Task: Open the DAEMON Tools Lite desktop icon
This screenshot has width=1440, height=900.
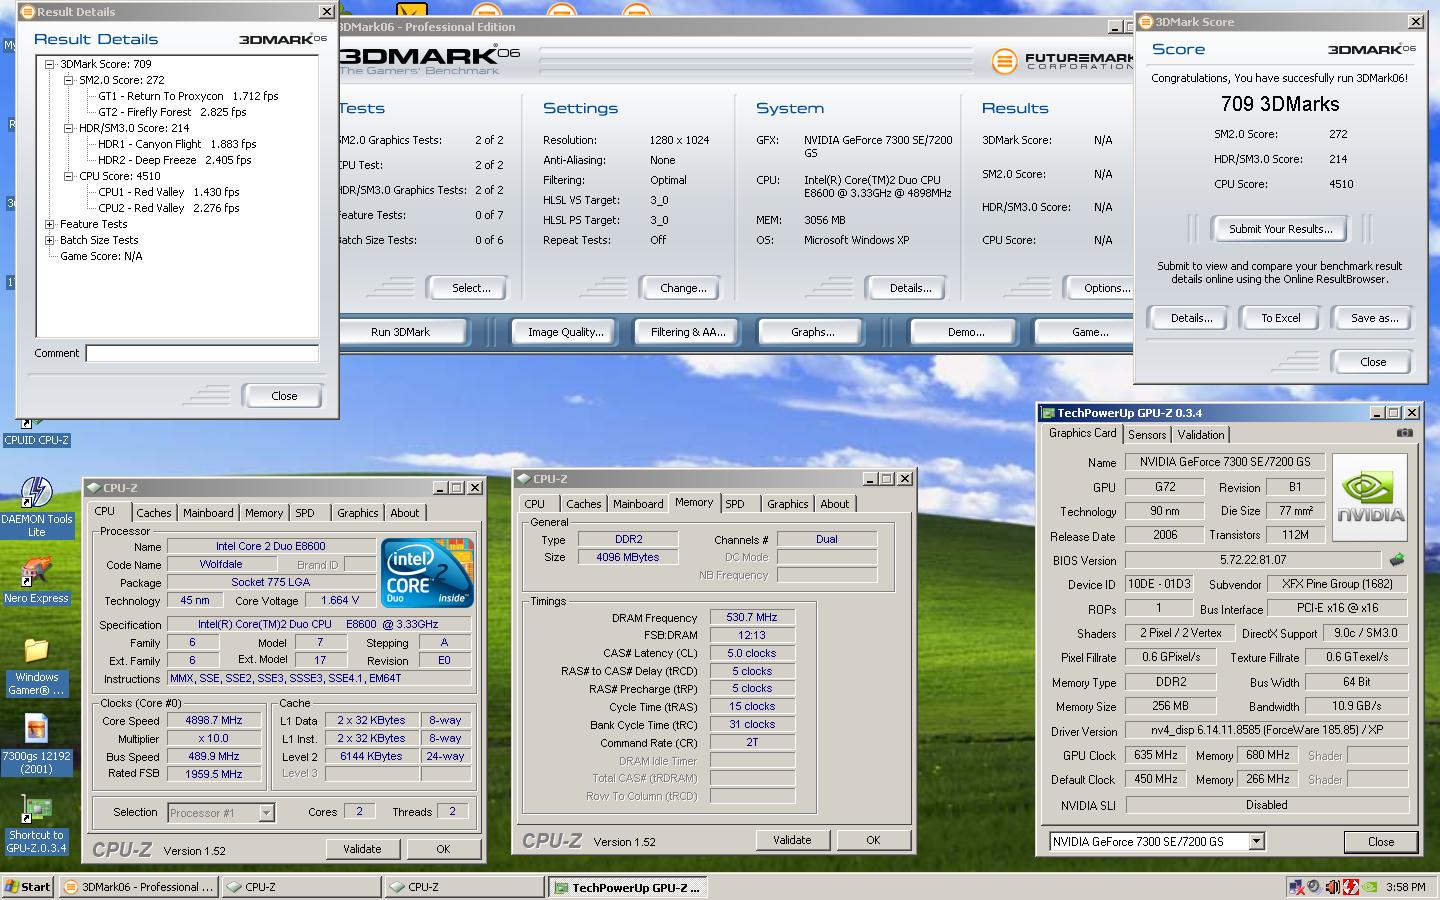Action: click(x=37, y=507)
